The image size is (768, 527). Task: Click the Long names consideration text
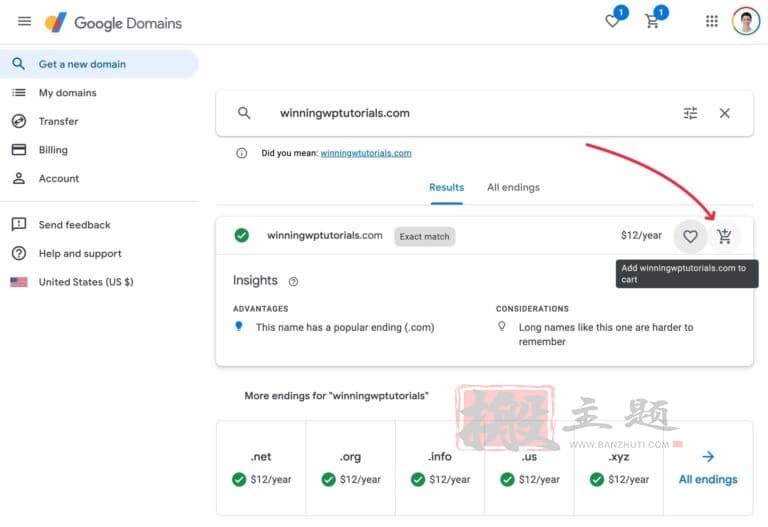coord(606,334)
